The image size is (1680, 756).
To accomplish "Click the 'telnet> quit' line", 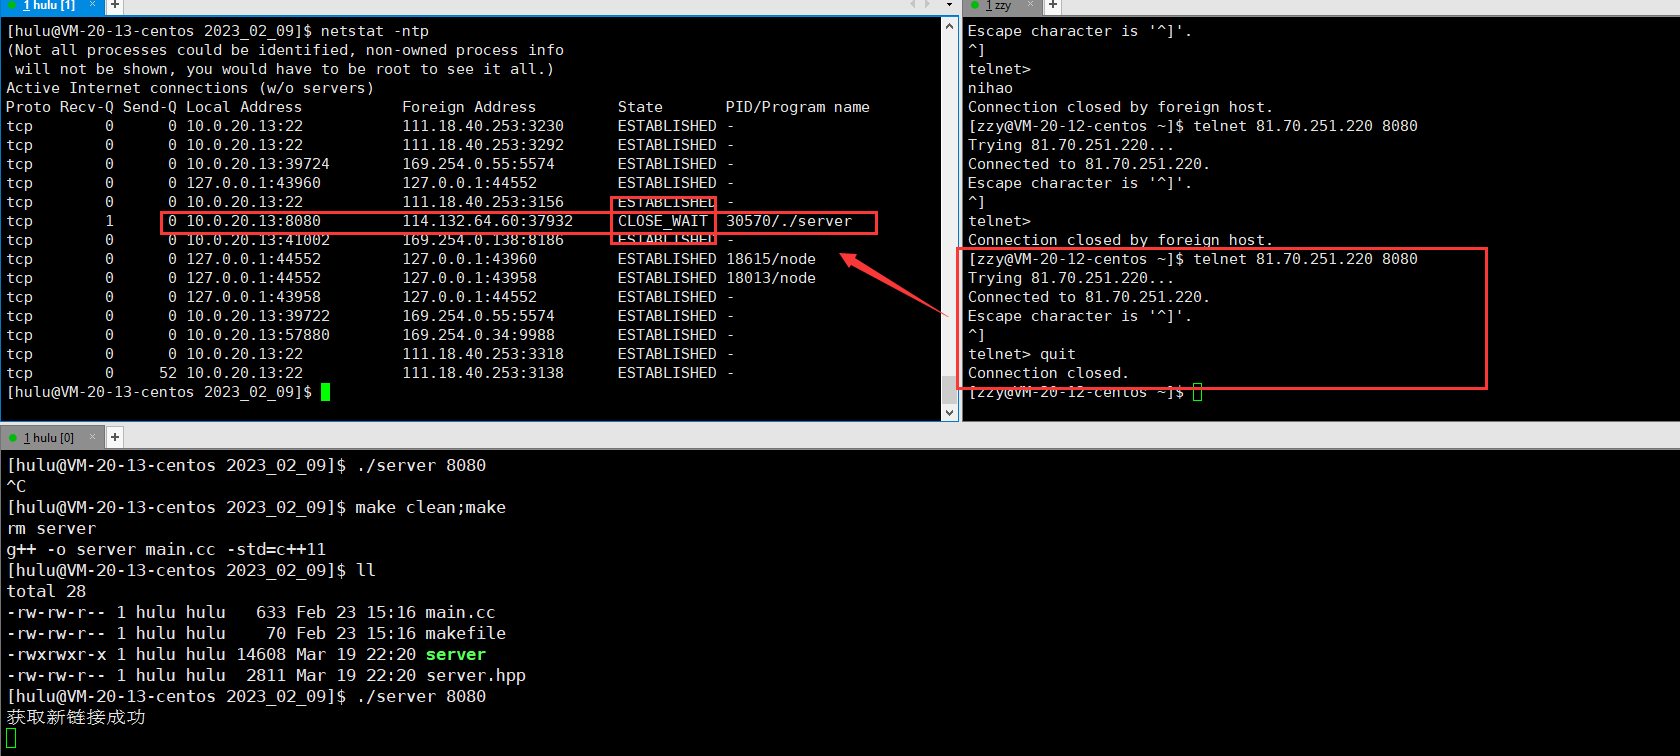I will (1022, 354).
